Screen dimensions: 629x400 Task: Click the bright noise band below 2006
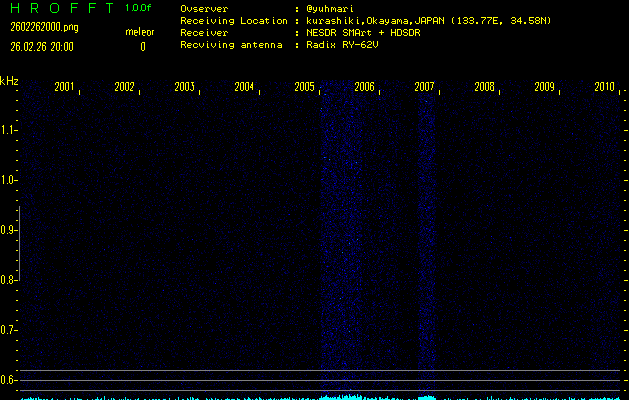click(340, 240)
